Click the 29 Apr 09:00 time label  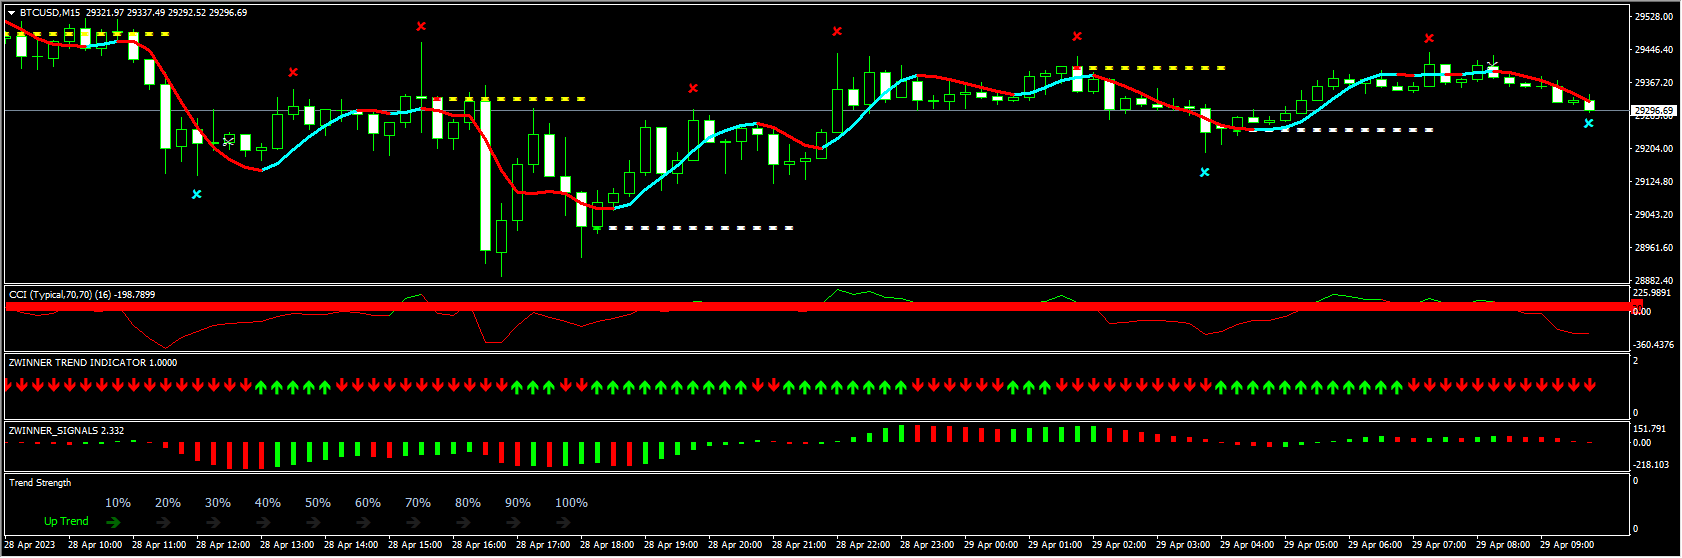1567,545
